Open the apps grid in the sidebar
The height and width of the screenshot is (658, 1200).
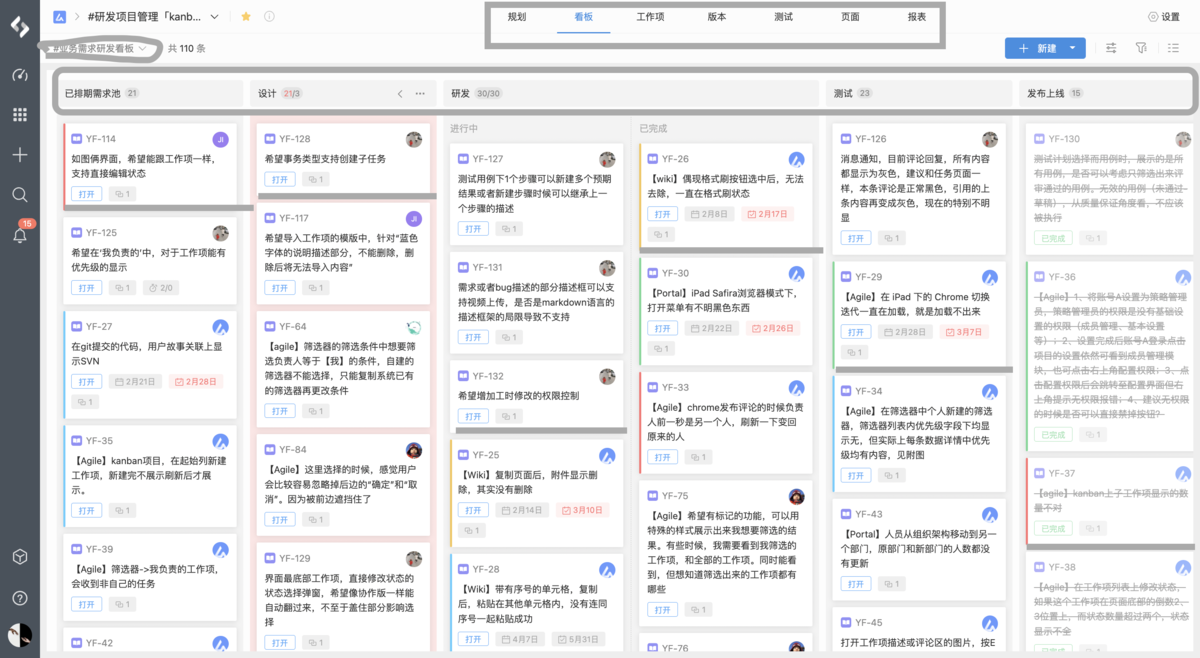[19, 114]
